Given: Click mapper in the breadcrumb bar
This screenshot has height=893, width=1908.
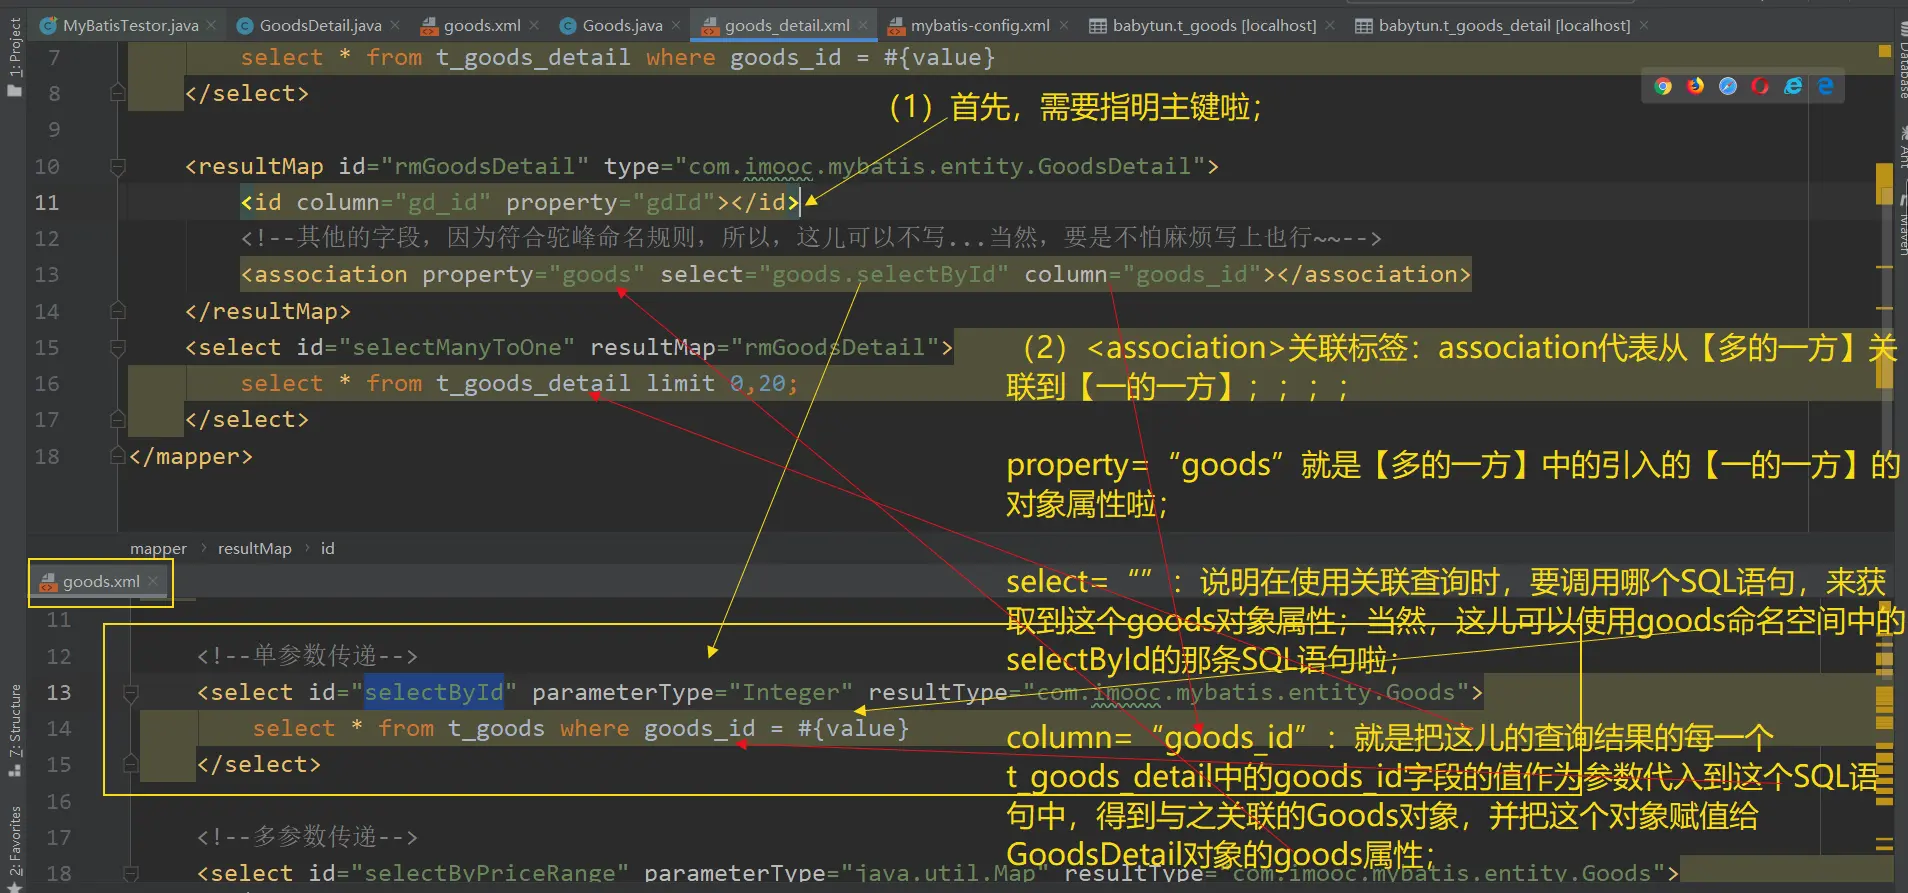Looking at the screenshot, I should [158, 548].
